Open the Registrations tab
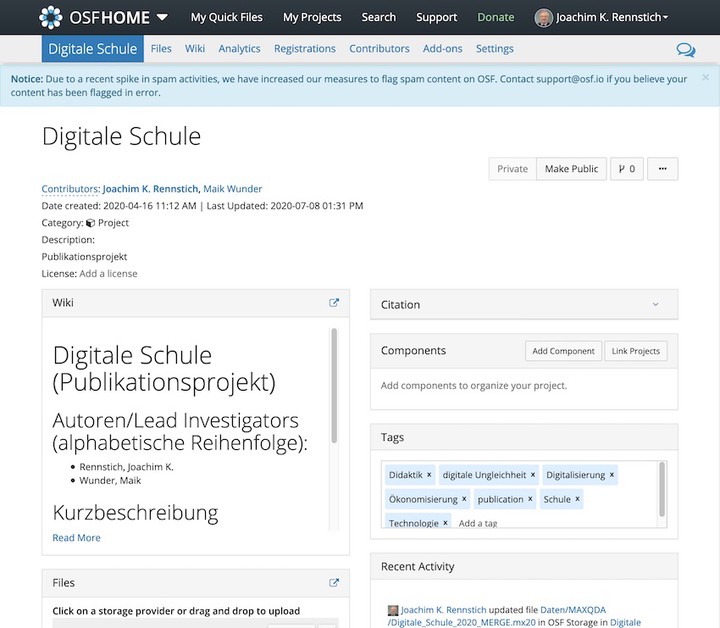Screen dimensions: 720x628 (304, 49)
